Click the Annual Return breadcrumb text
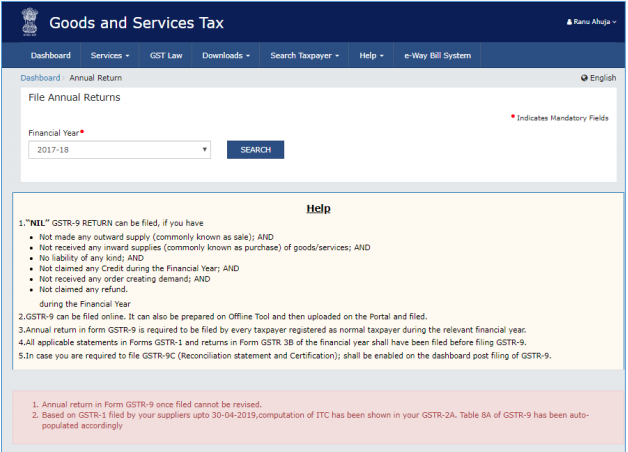The width and height of the screenshot is (628, 452). (96, 78)
